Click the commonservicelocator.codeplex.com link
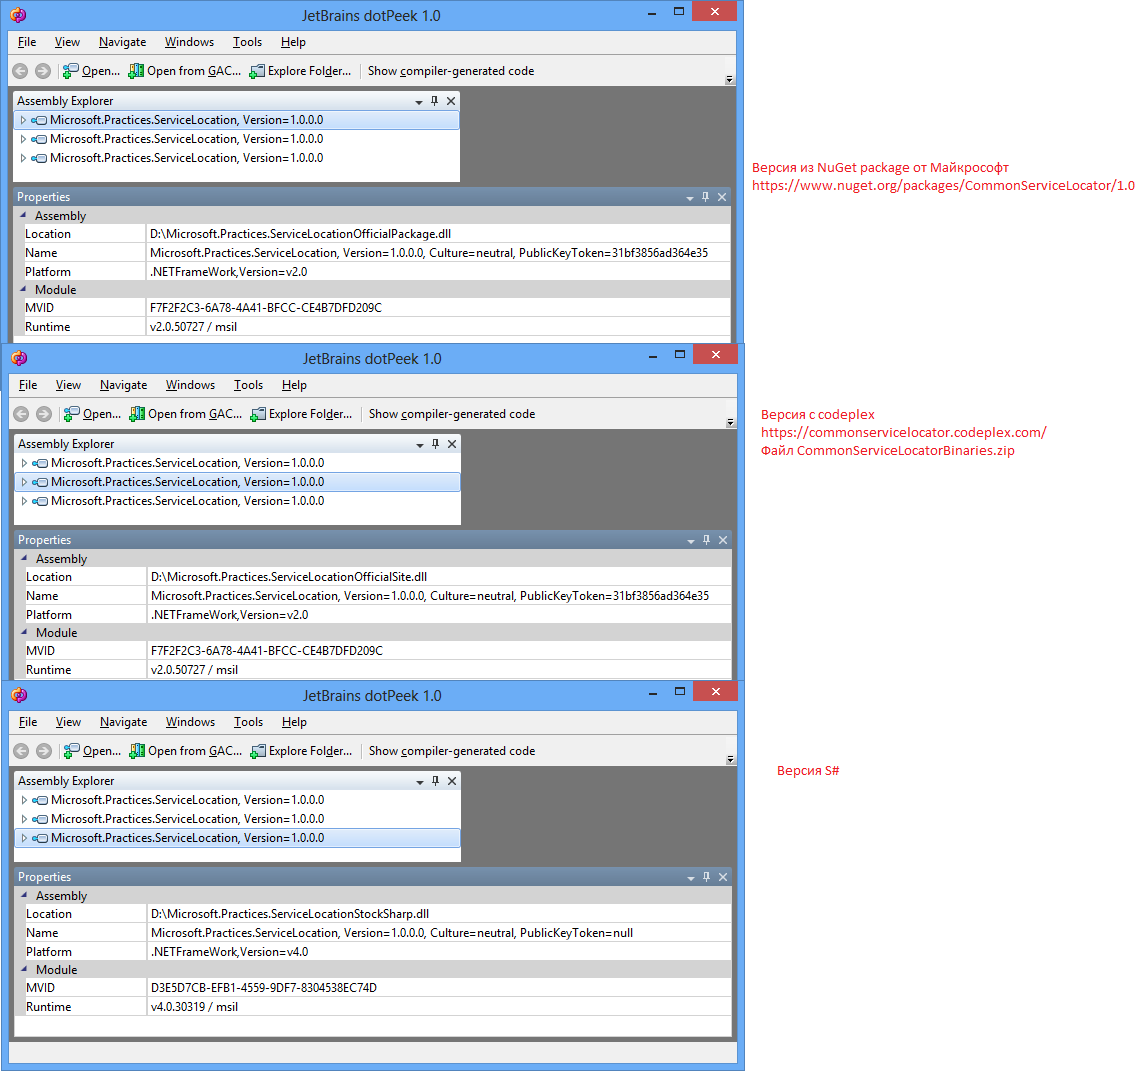 903,432
